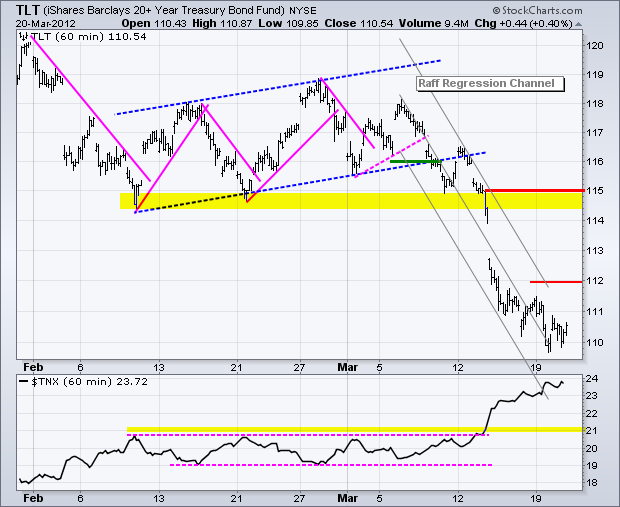Viewport: 620px width, 507px height.
Task: Click the 18 label on the TNX axis
Action: 592,483
